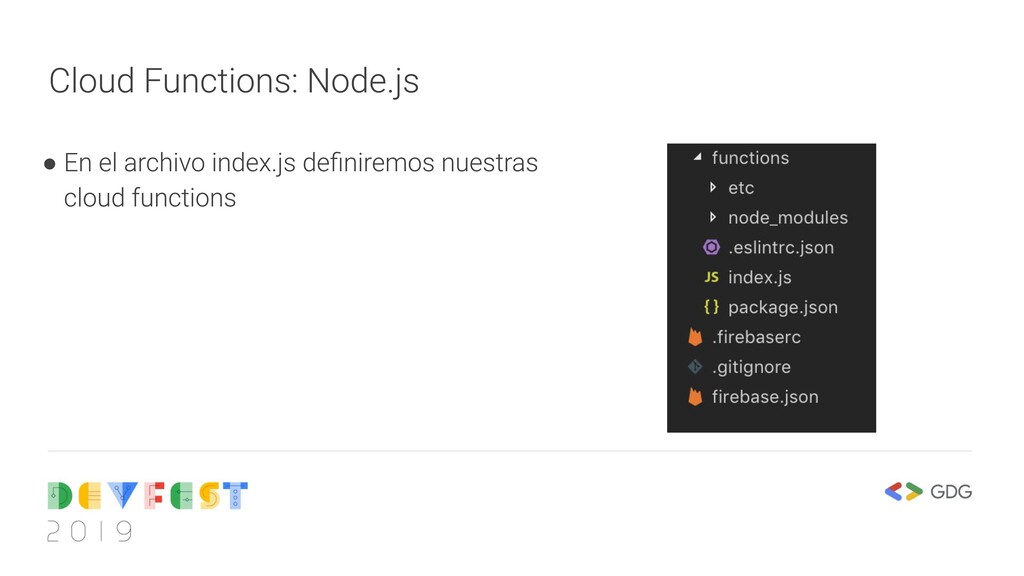Click the Cloud Functions: Node.js title
Image resolution: width=1024 pixels, height=576 pixels.
click(234, 80)
